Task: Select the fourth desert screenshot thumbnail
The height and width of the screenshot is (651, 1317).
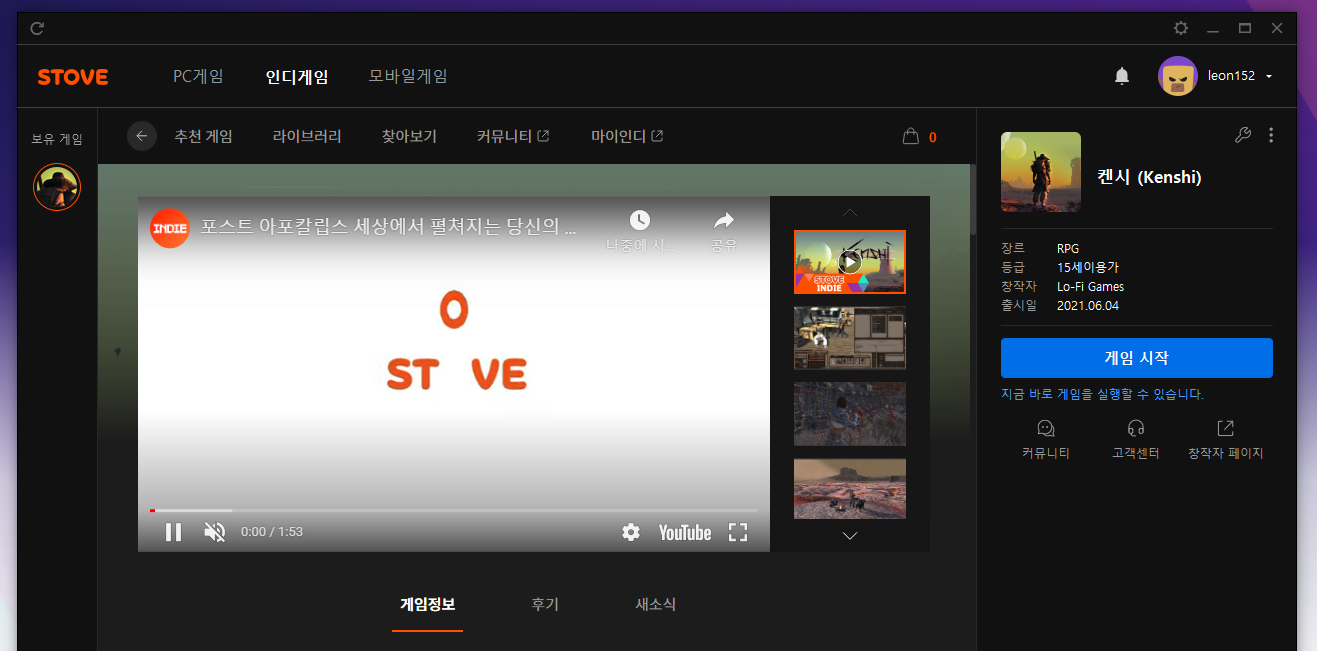Action: coord(850,489)
